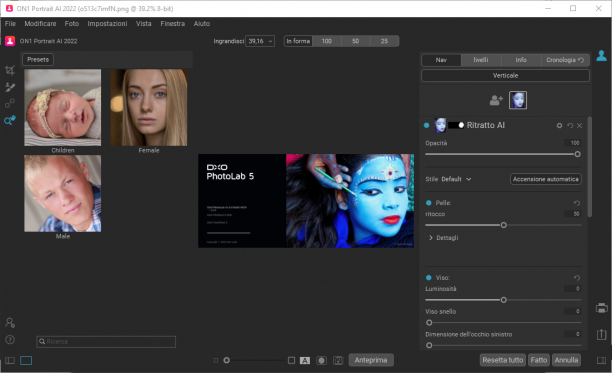Toggle the right panel icon at bottom right

click(601, 360)
